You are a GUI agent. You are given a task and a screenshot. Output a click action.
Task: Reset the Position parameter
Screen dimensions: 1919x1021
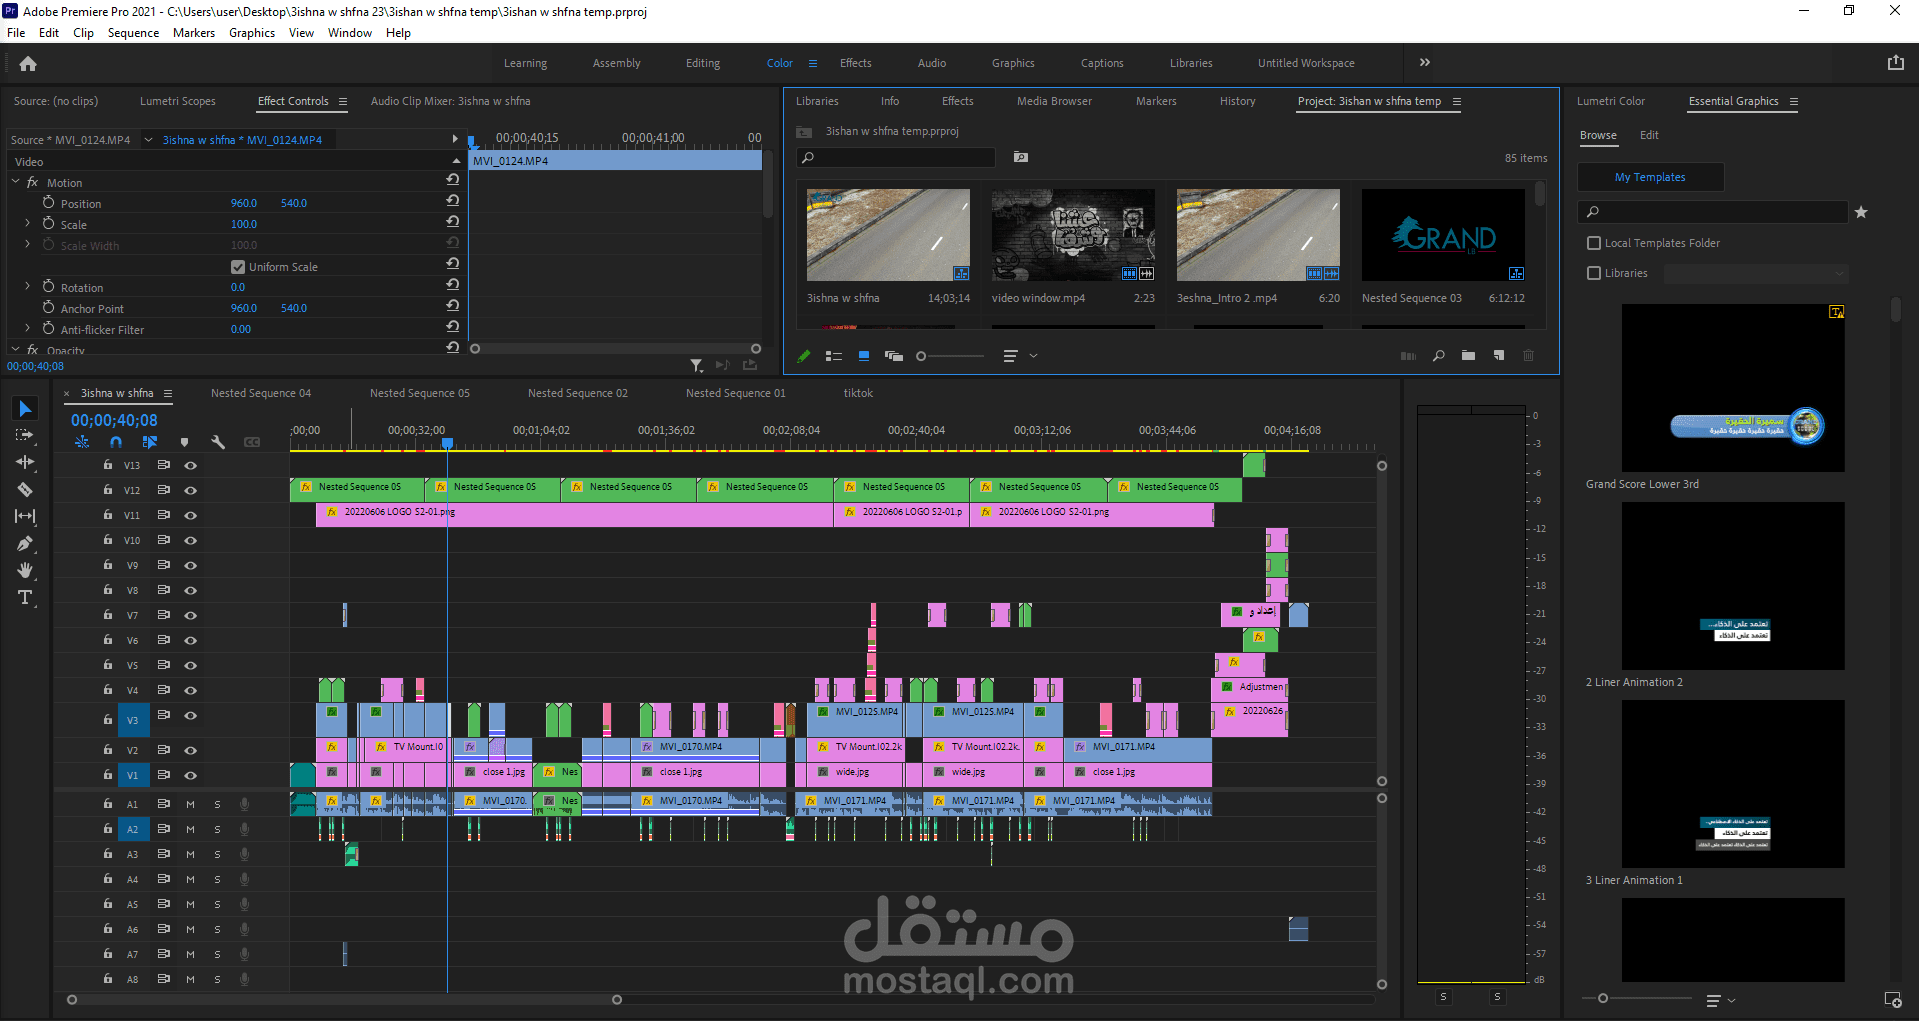453,200
